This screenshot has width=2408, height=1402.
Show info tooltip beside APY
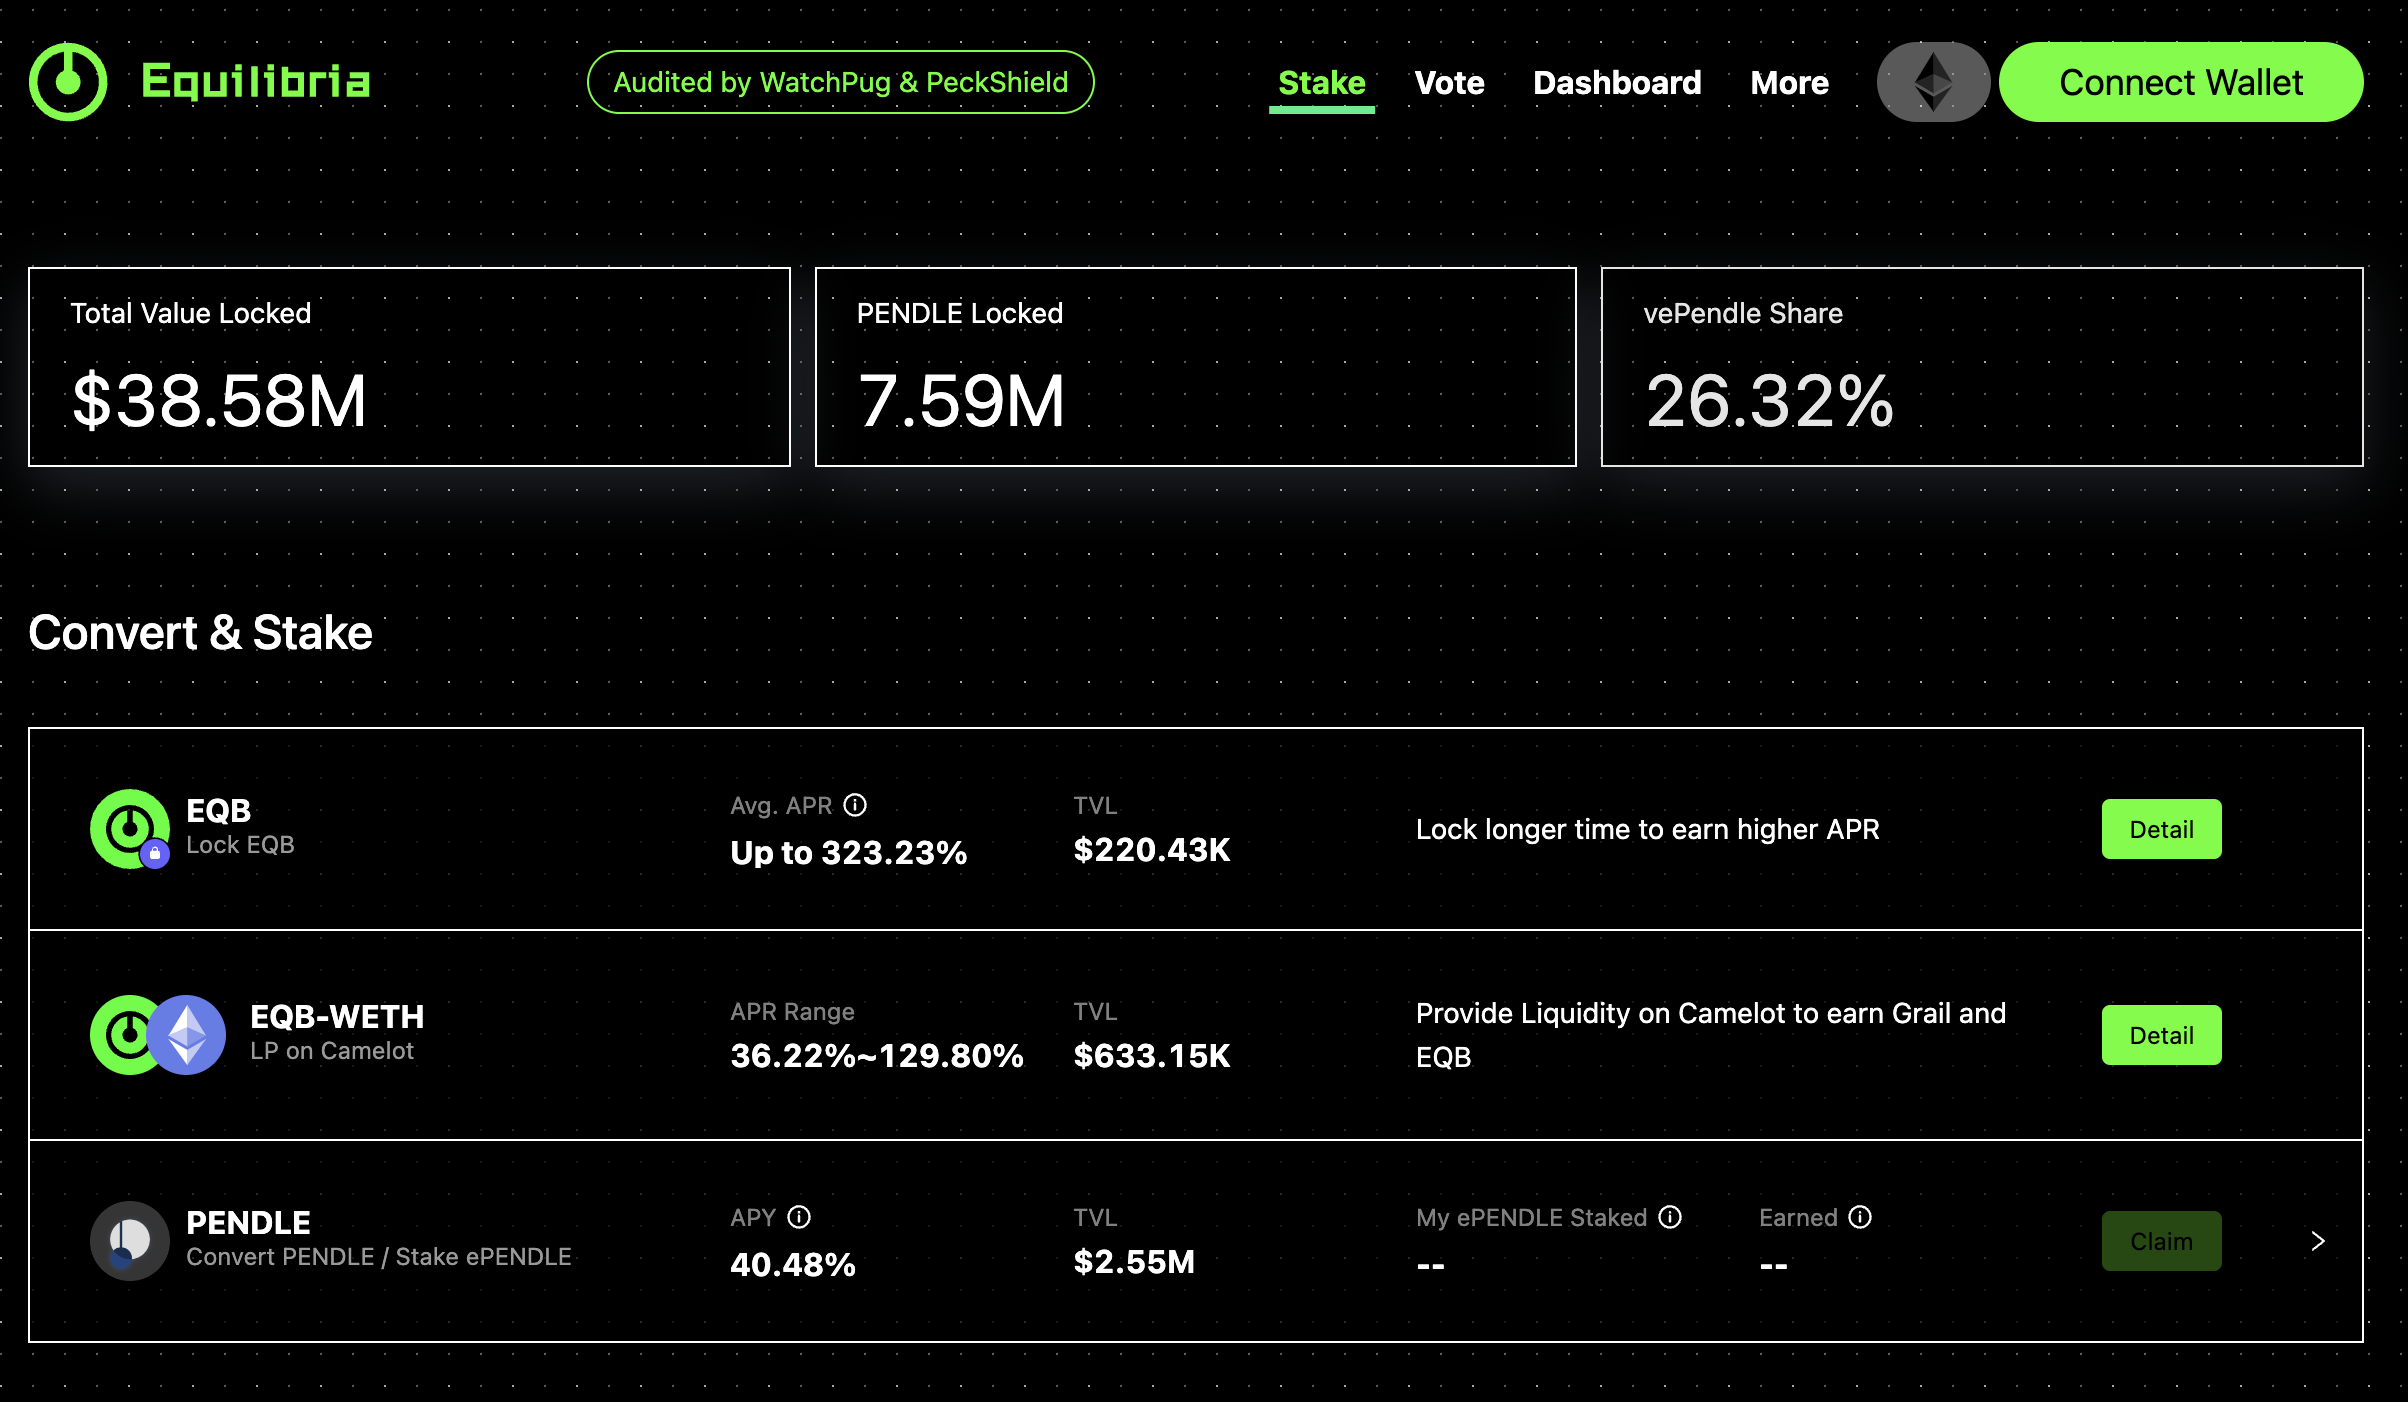pos(799,1217)
